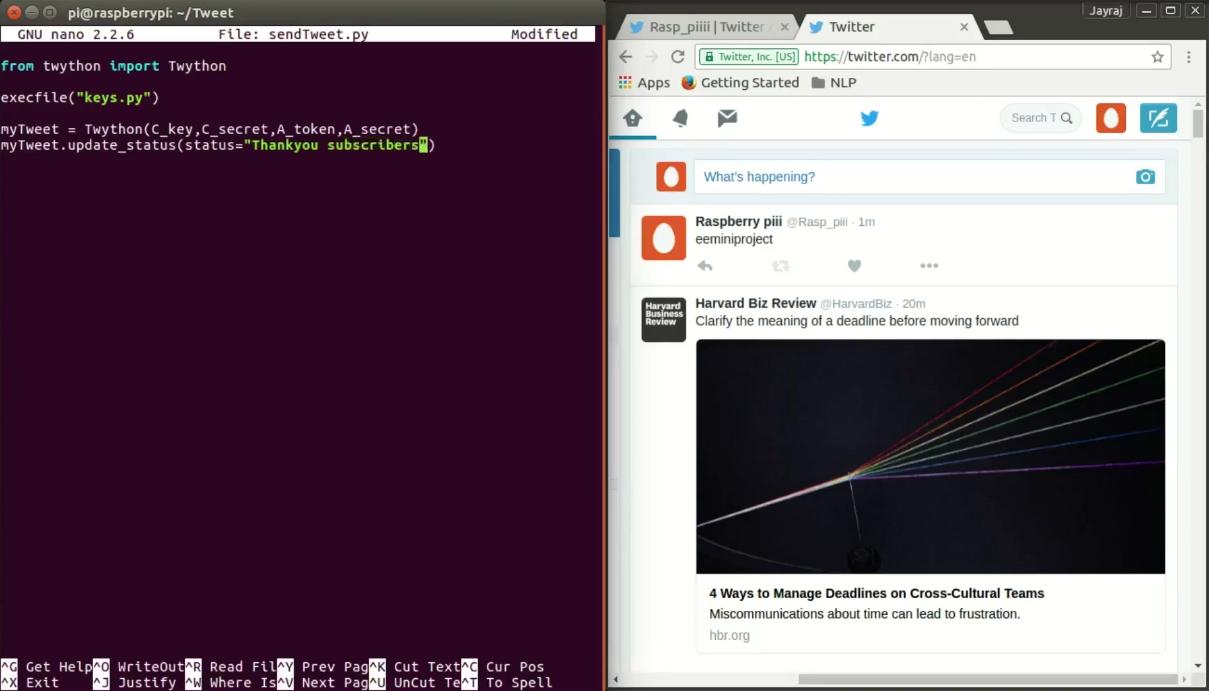This screenshot has height=691, width=1209.
Task: Open the 1m timestamp of eeminiproject tweet
Action: (866, 222)
